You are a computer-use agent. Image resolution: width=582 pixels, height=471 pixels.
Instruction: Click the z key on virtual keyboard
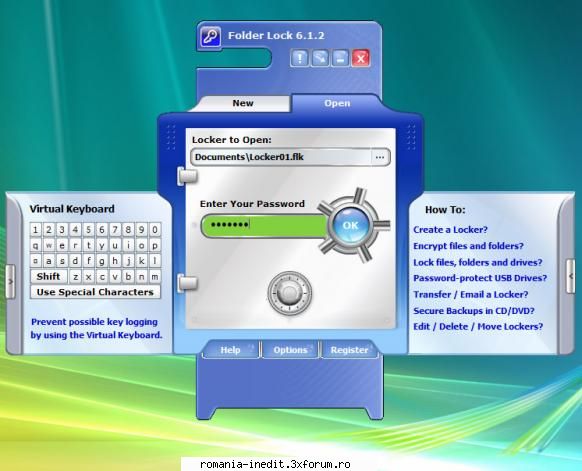click(x=75, y=277)
